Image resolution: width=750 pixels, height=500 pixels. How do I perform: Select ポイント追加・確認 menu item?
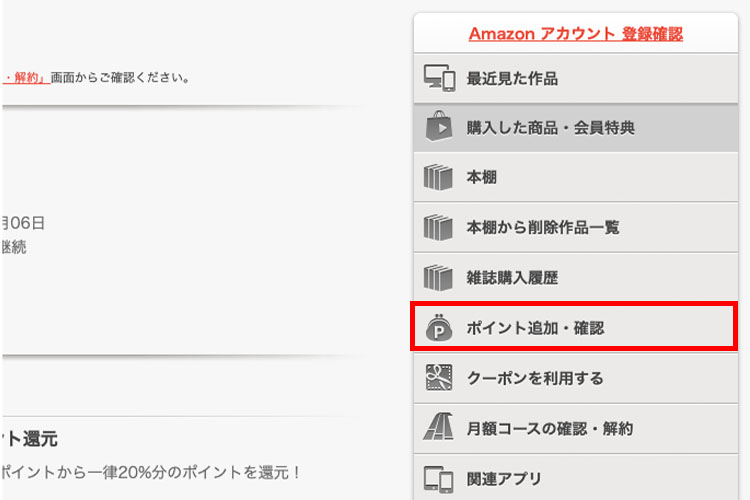coord(535,328)
